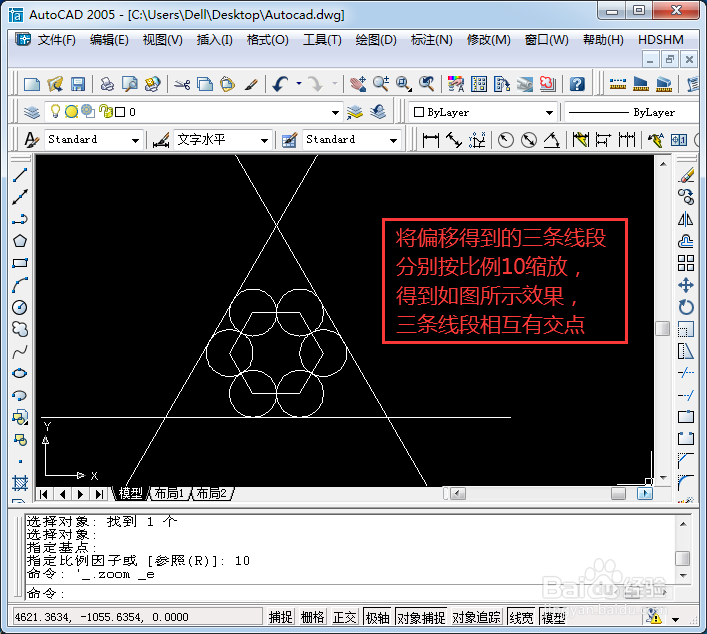Open Layer Properties Manager icon
Screen dimensions: 707x634
tap(32, 112)
